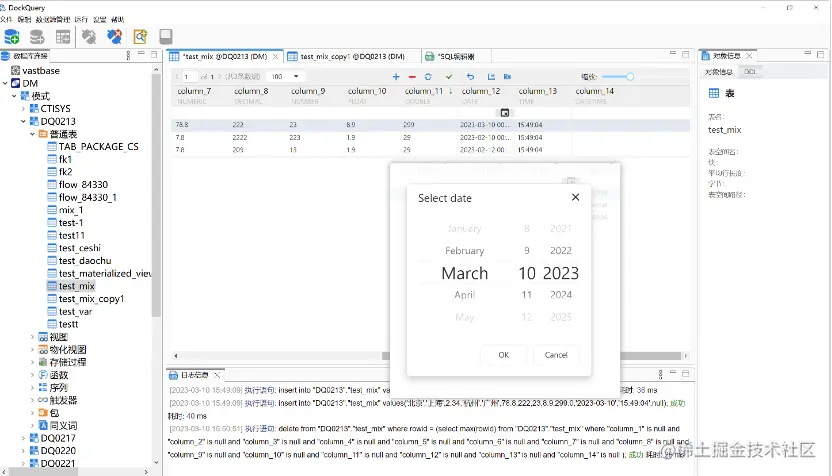Commit changes with the green checkmark
The image size is (832, 476).
point(449,77)
